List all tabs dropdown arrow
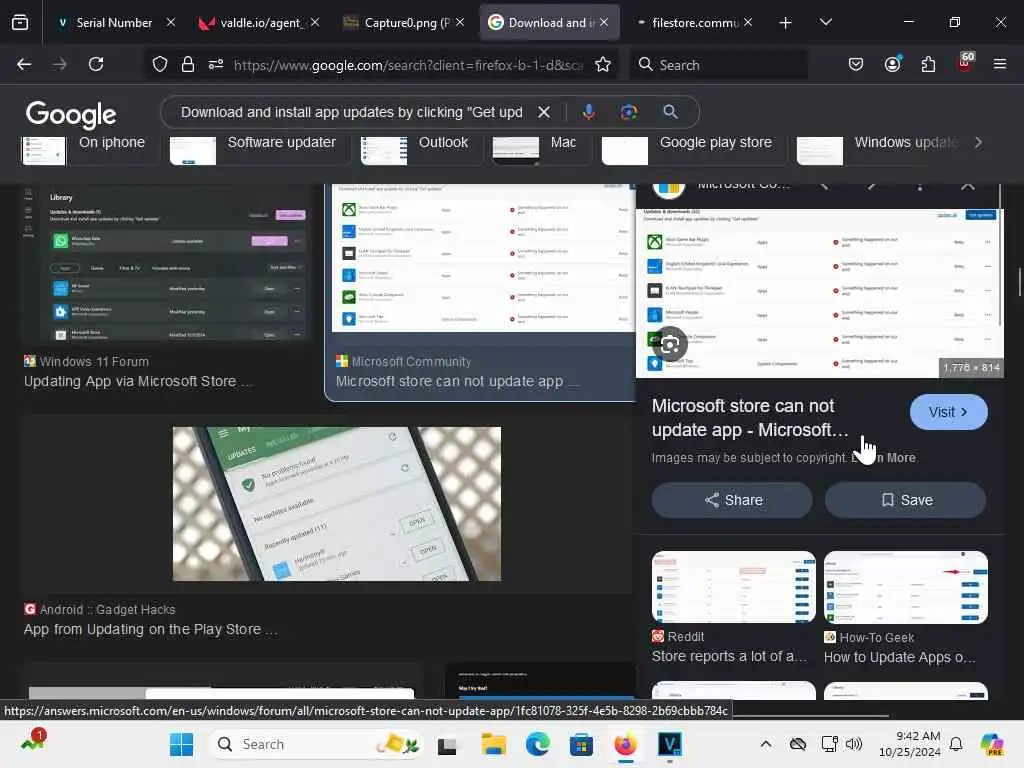 click(825, 23)
